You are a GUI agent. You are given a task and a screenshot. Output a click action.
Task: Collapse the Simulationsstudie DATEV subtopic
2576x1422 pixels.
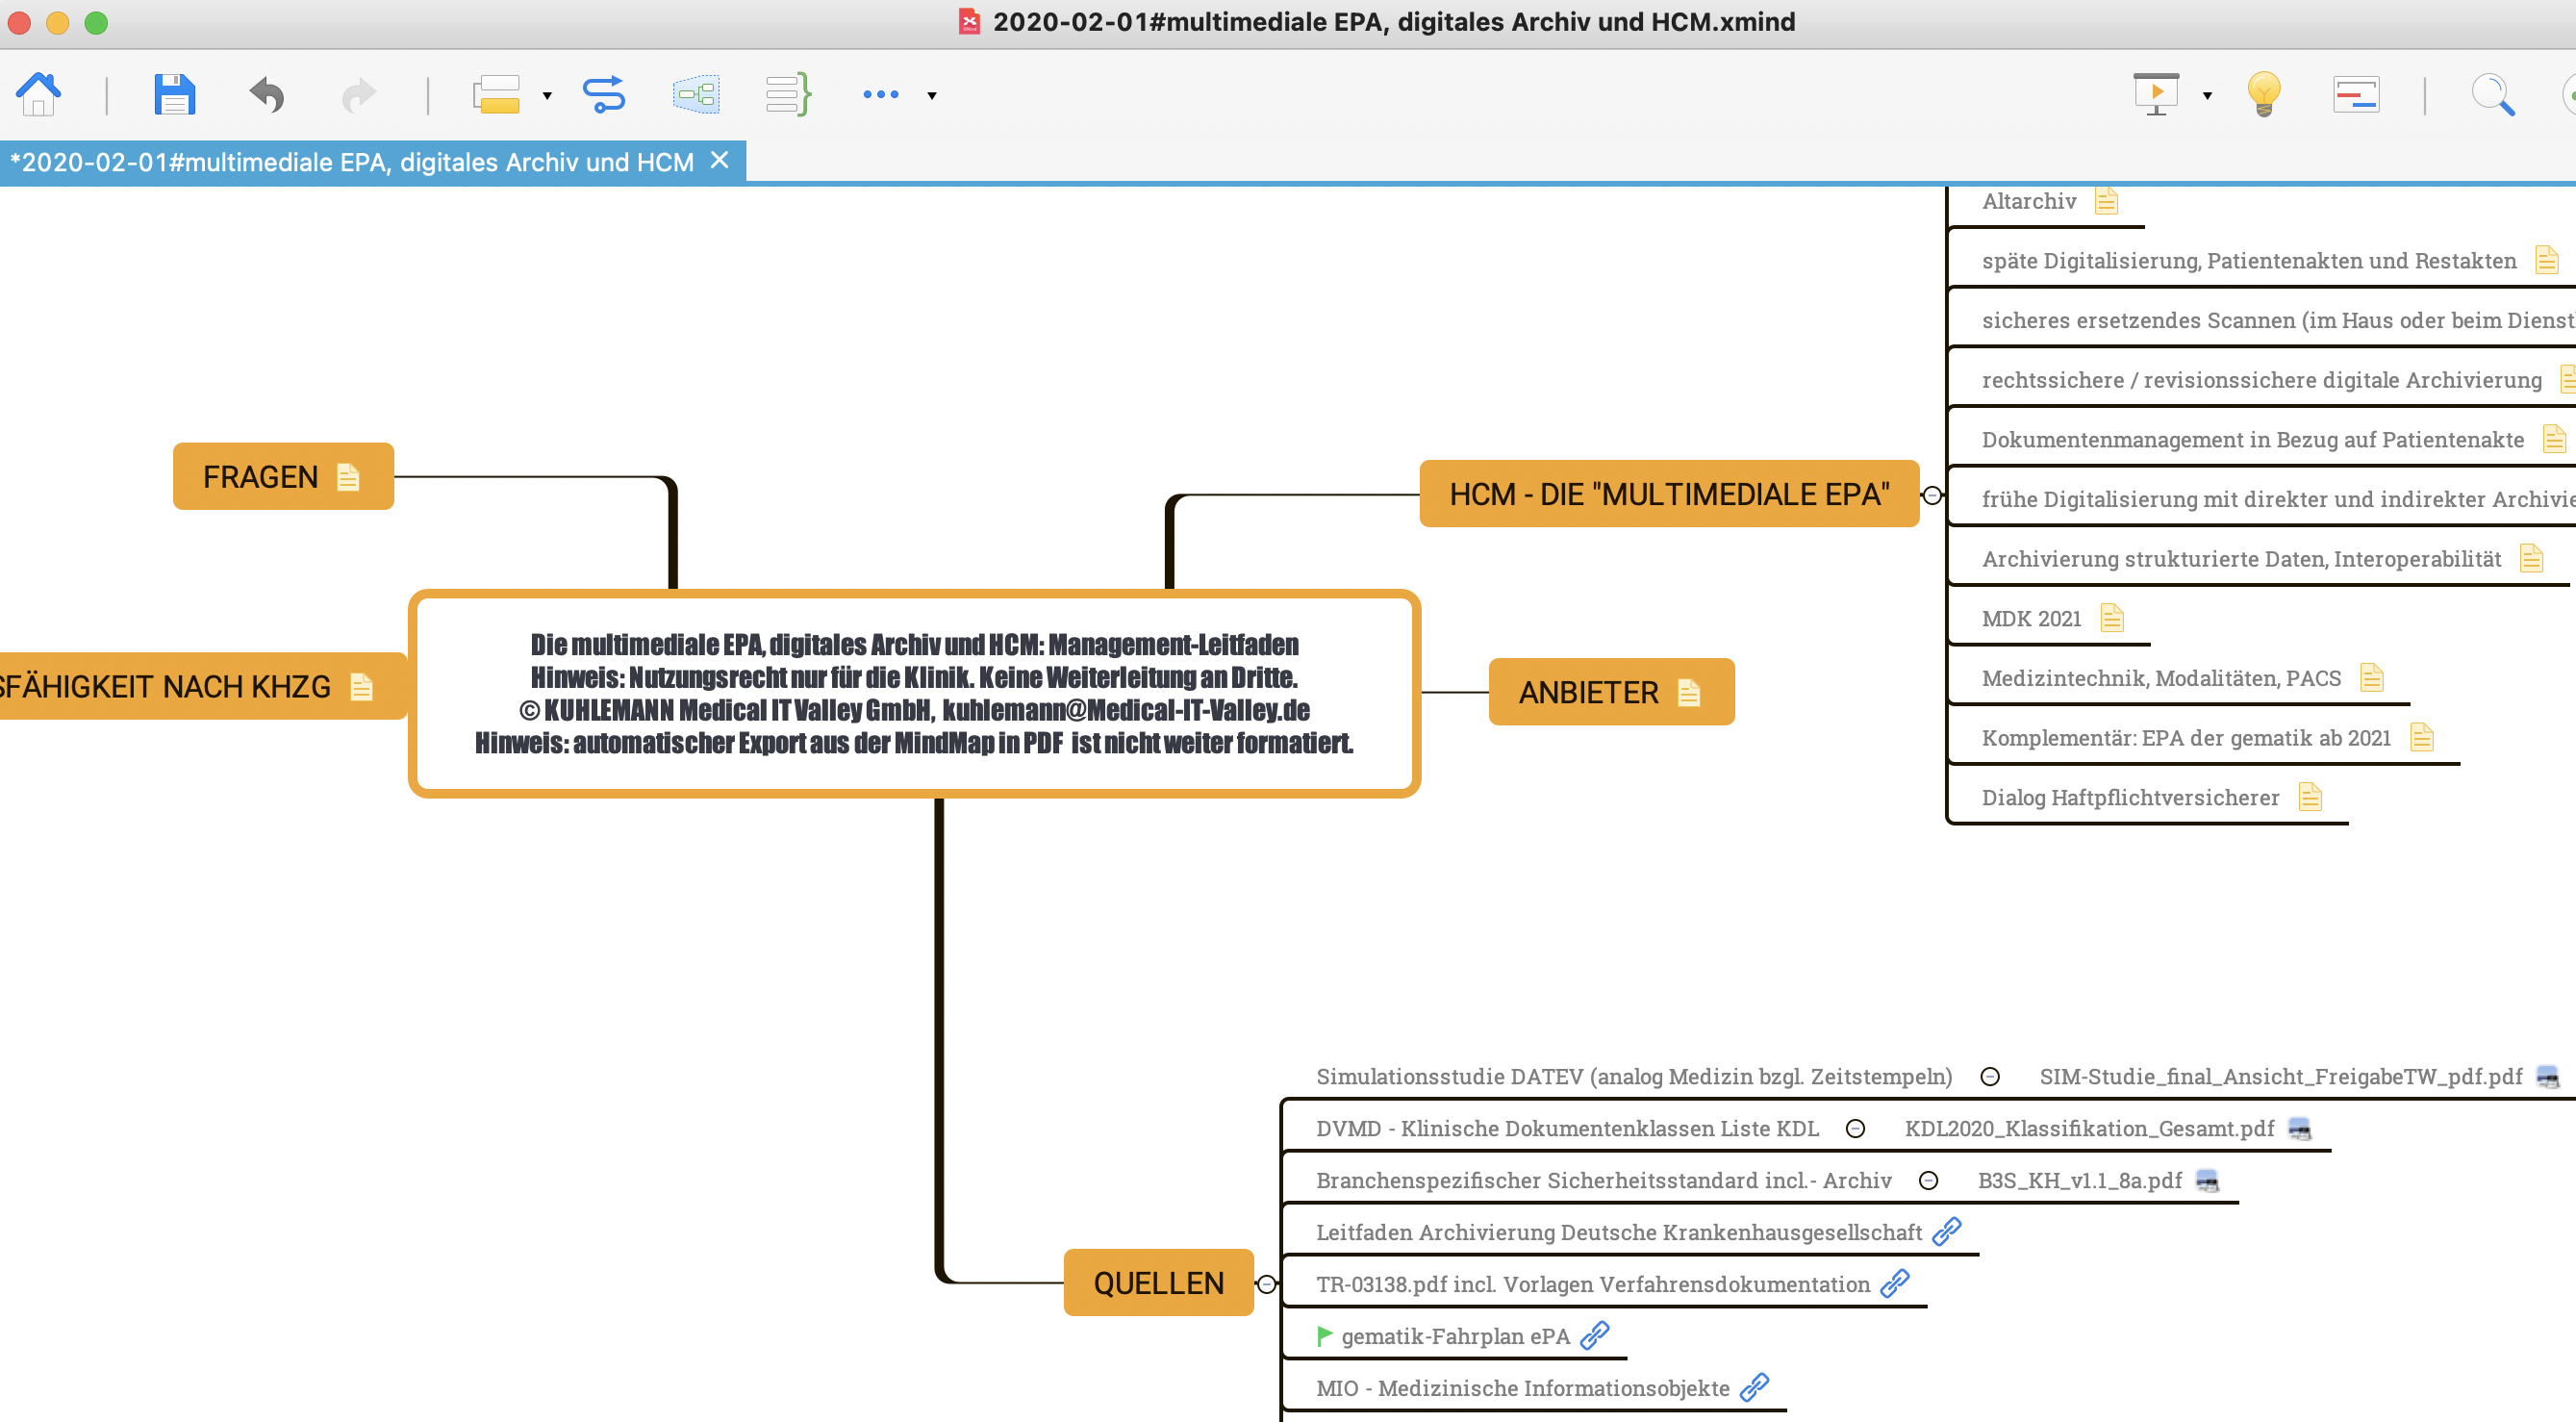pos(1990,1077)
